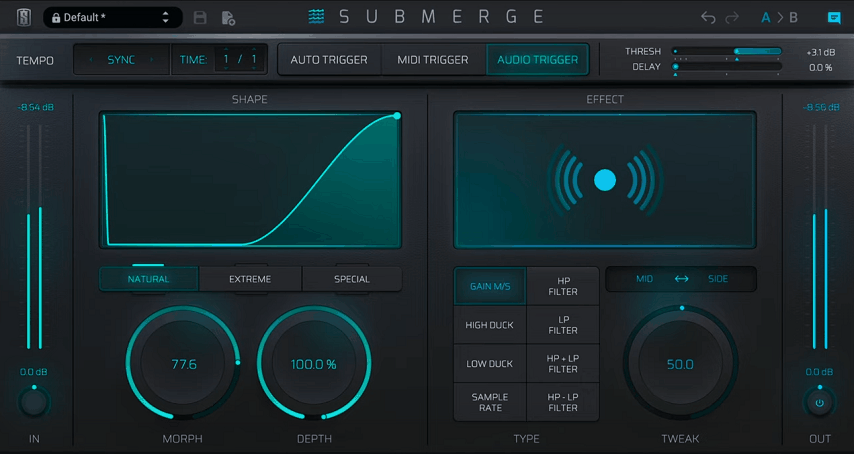Click the Slate Digital logo icon
Viewport: 854px width, 454px height.
(24, 17)
